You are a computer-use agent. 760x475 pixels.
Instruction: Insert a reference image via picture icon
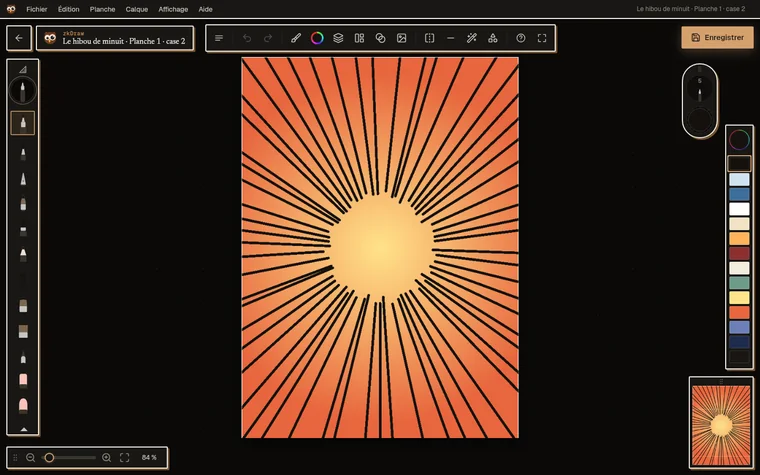point(401,38)
